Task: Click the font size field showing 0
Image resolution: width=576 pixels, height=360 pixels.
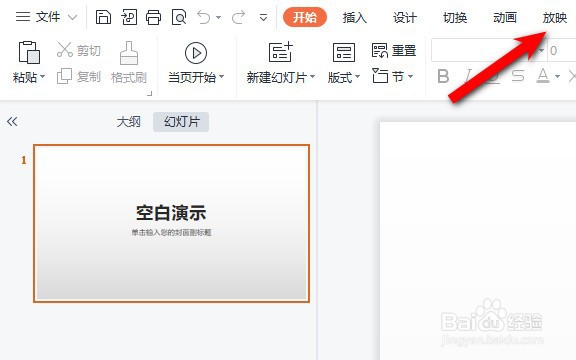Action: 561,50
